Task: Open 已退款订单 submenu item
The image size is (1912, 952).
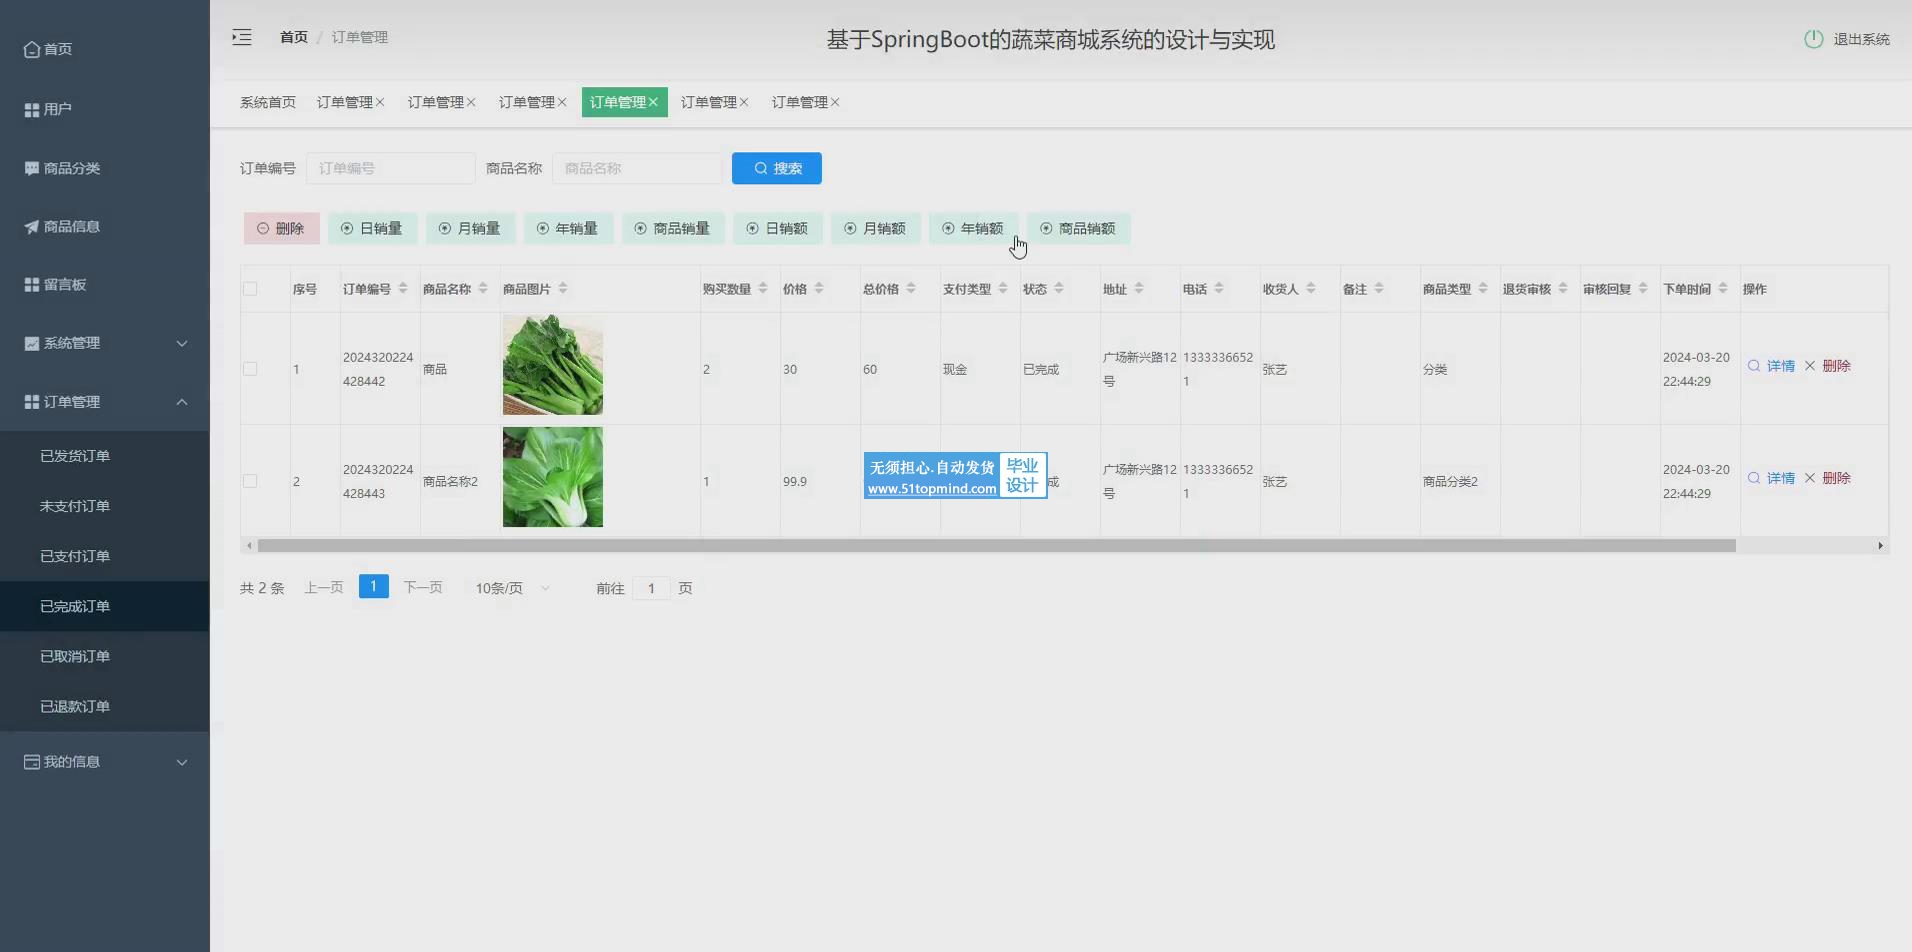Action: pyautogui.click(x=105, y=706)
